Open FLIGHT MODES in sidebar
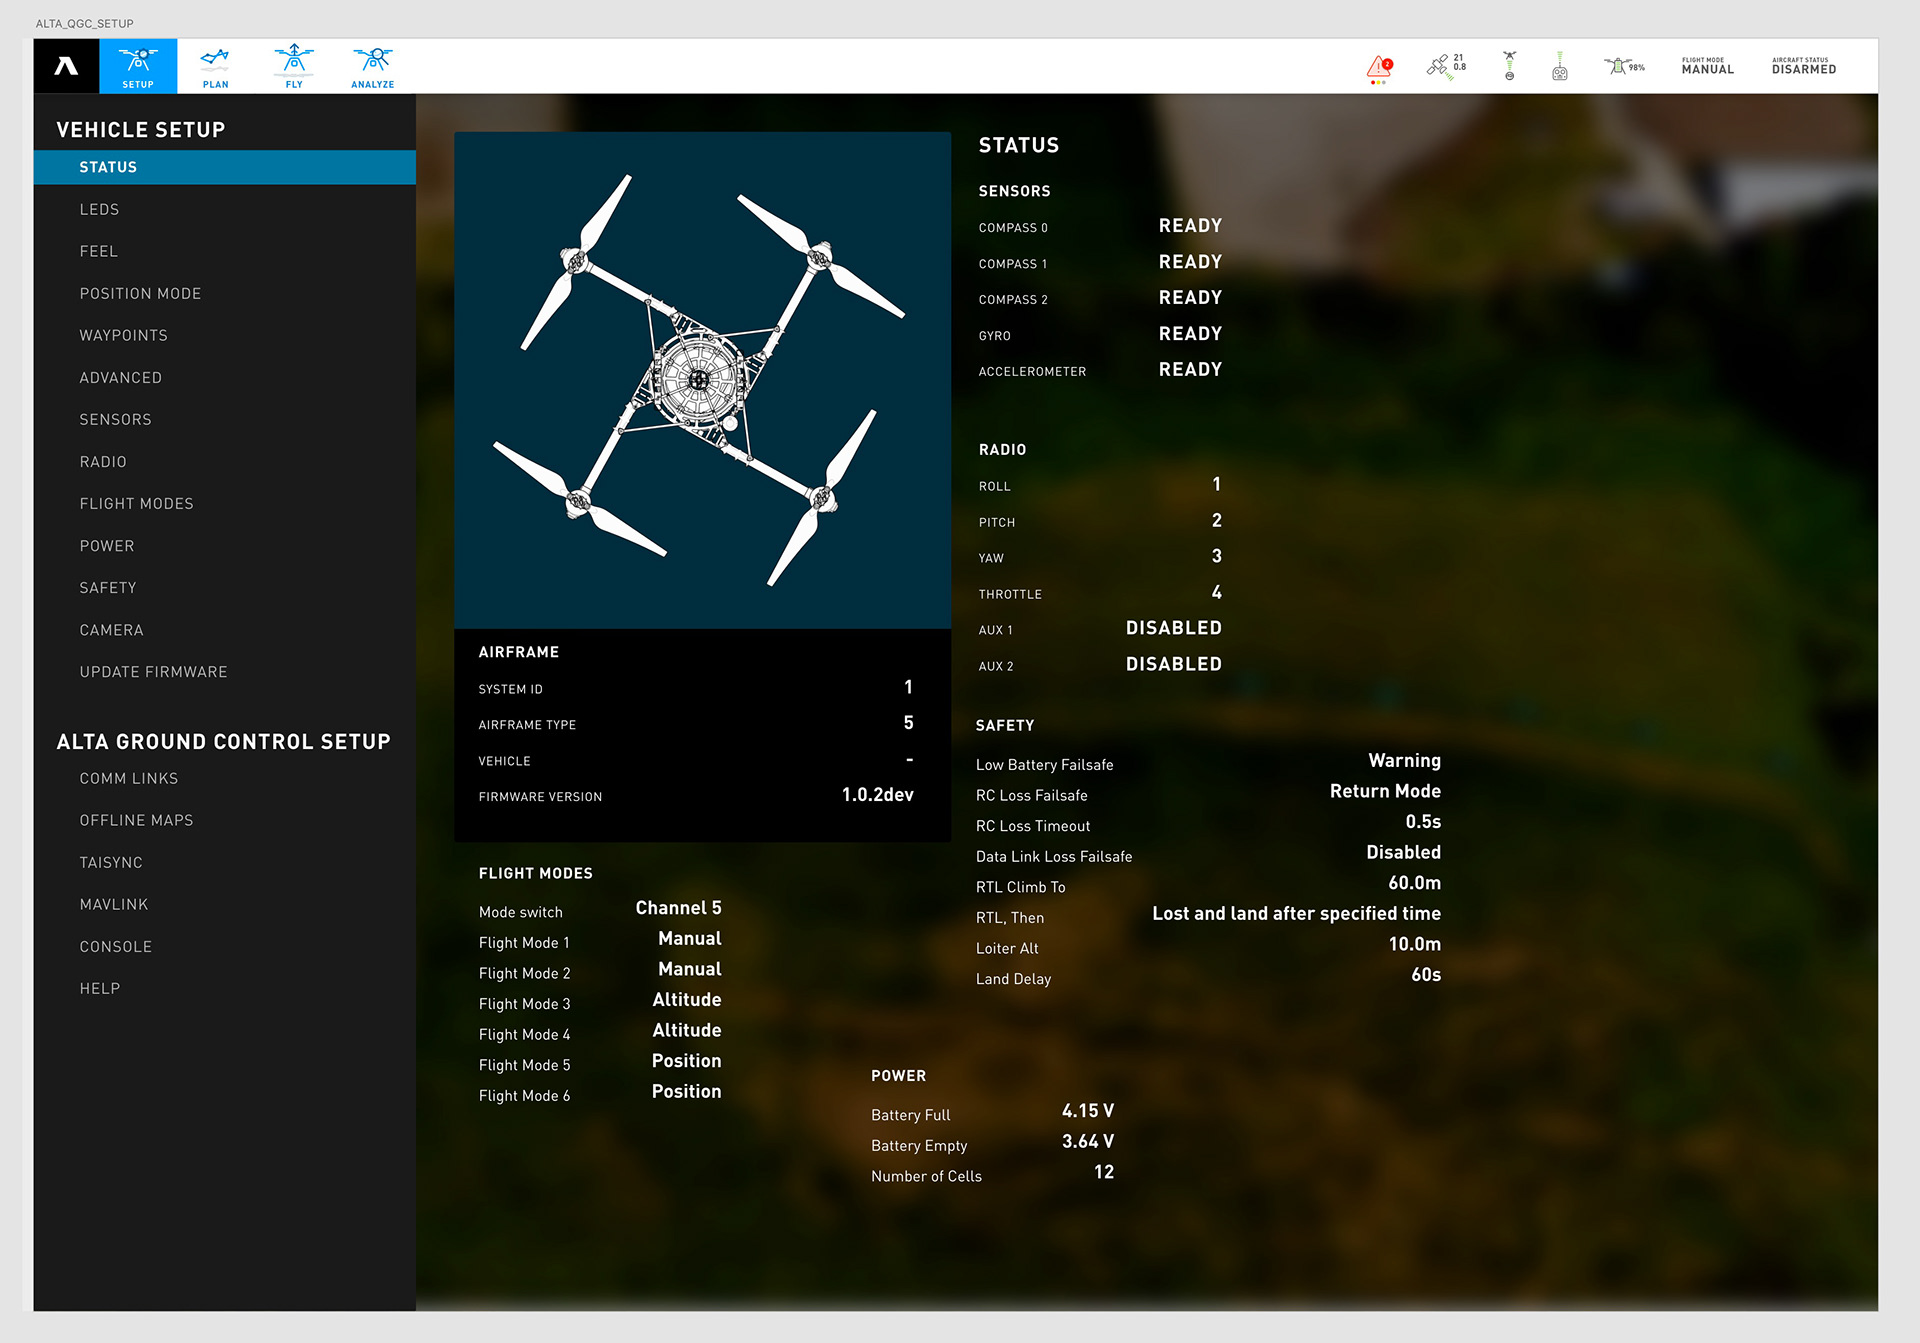The image size is (1920, 1343). [136, 503]
